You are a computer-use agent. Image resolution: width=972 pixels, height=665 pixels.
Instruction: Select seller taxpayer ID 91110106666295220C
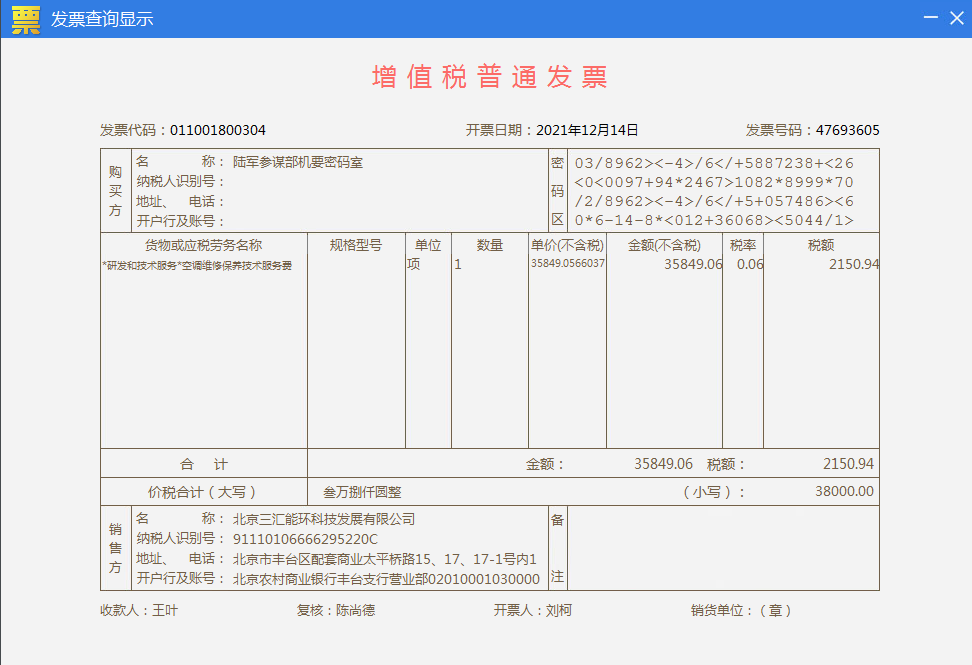coord(305,540)
